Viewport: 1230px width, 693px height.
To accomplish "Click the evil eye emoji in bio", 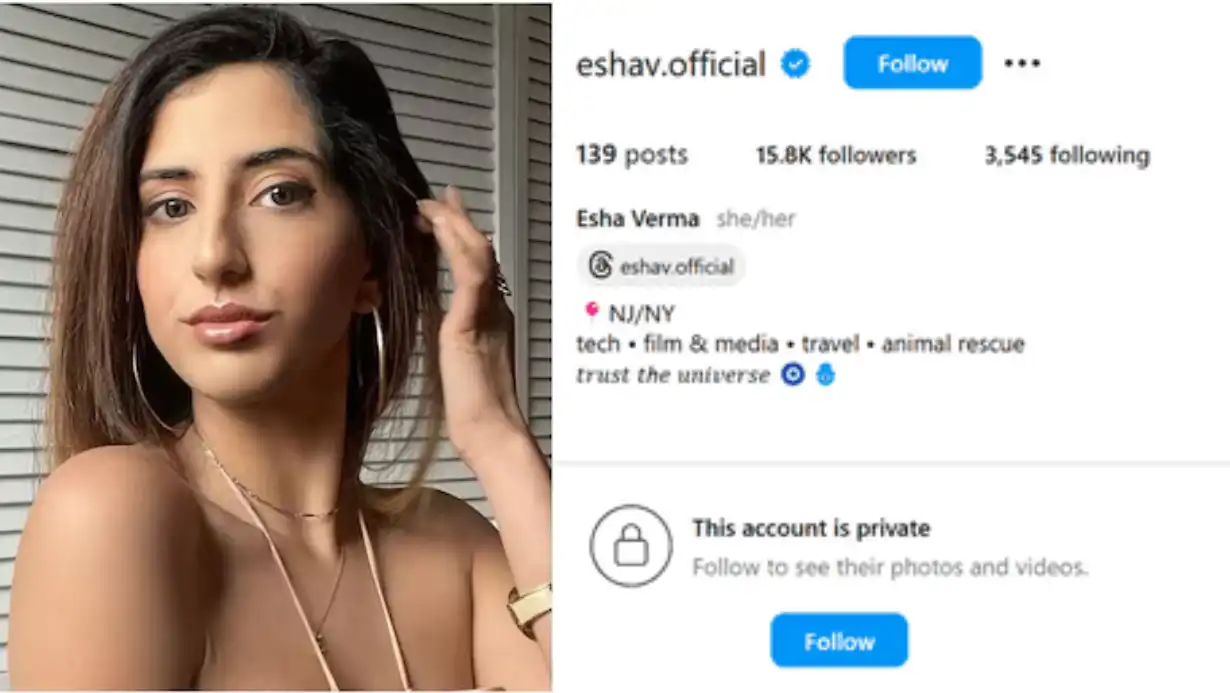I will coord(793,375).
